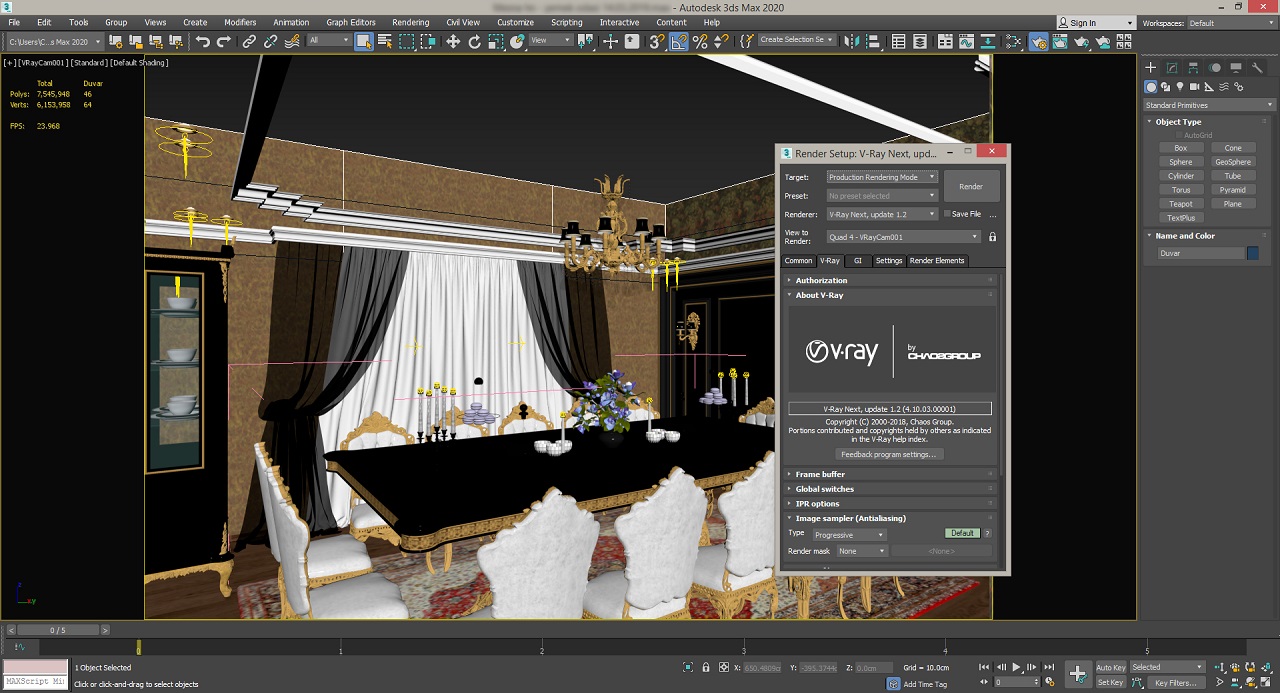Open the Rendering menu

click(410, 22)
